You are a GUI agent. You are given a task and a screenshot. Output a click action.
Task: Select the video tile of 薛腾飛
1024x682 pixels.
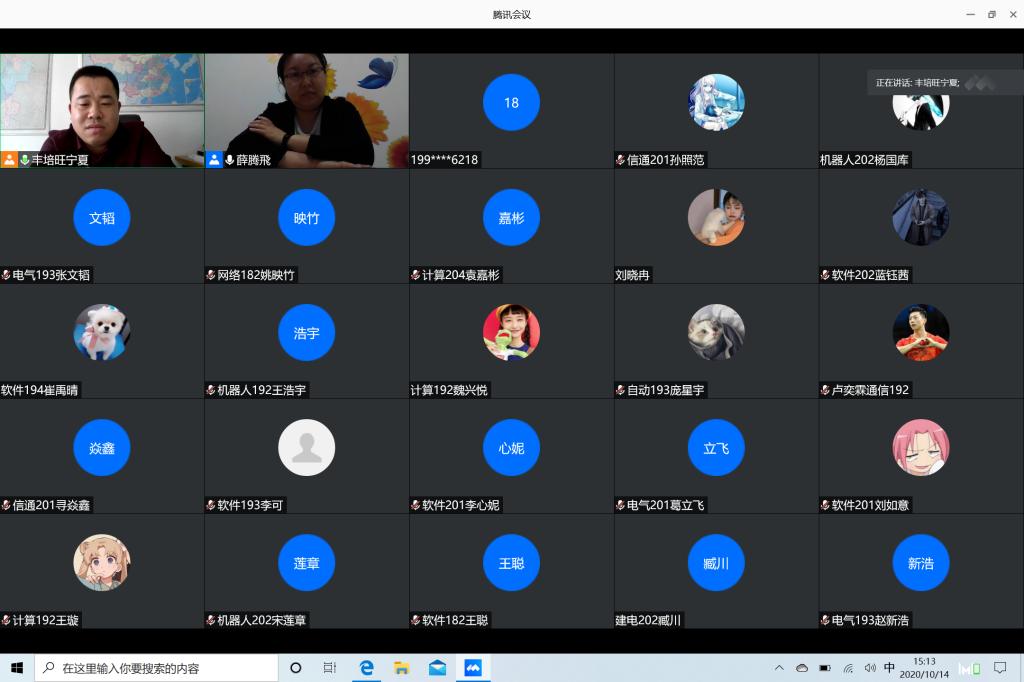pyautogui.click(x=307, y=105)
